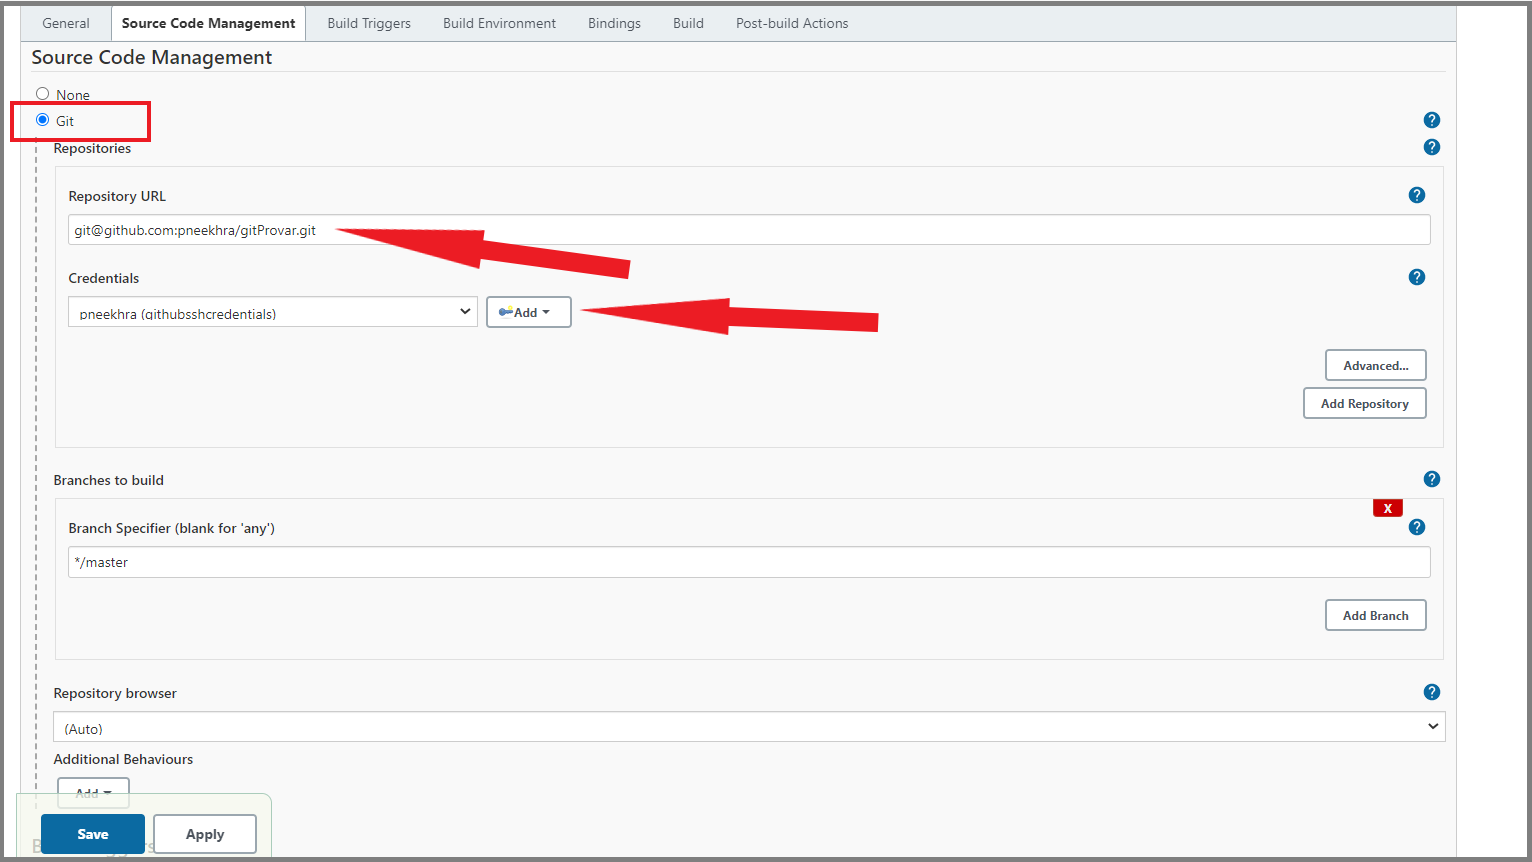Switch to the Bindings tab
Image resolution: width=1532 pixels, height=862 pixels.
tap(614, 23)
